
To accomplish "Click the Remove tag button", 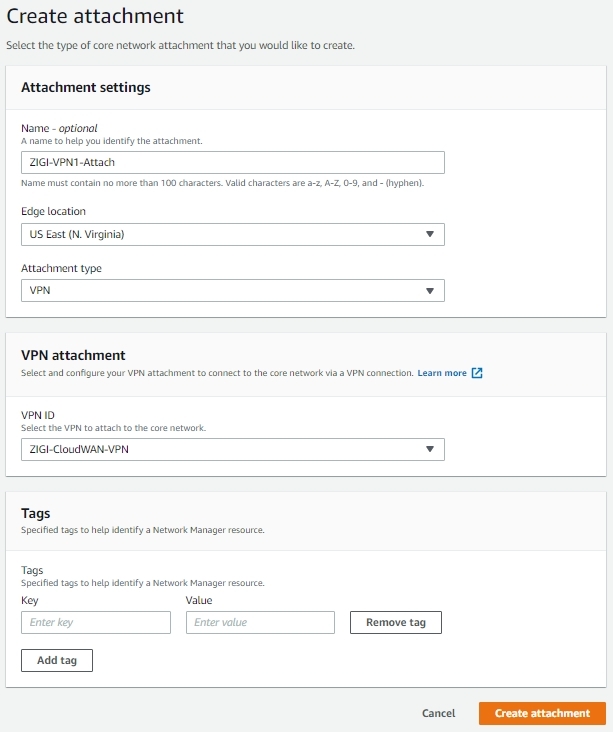I will click(395, 622).
